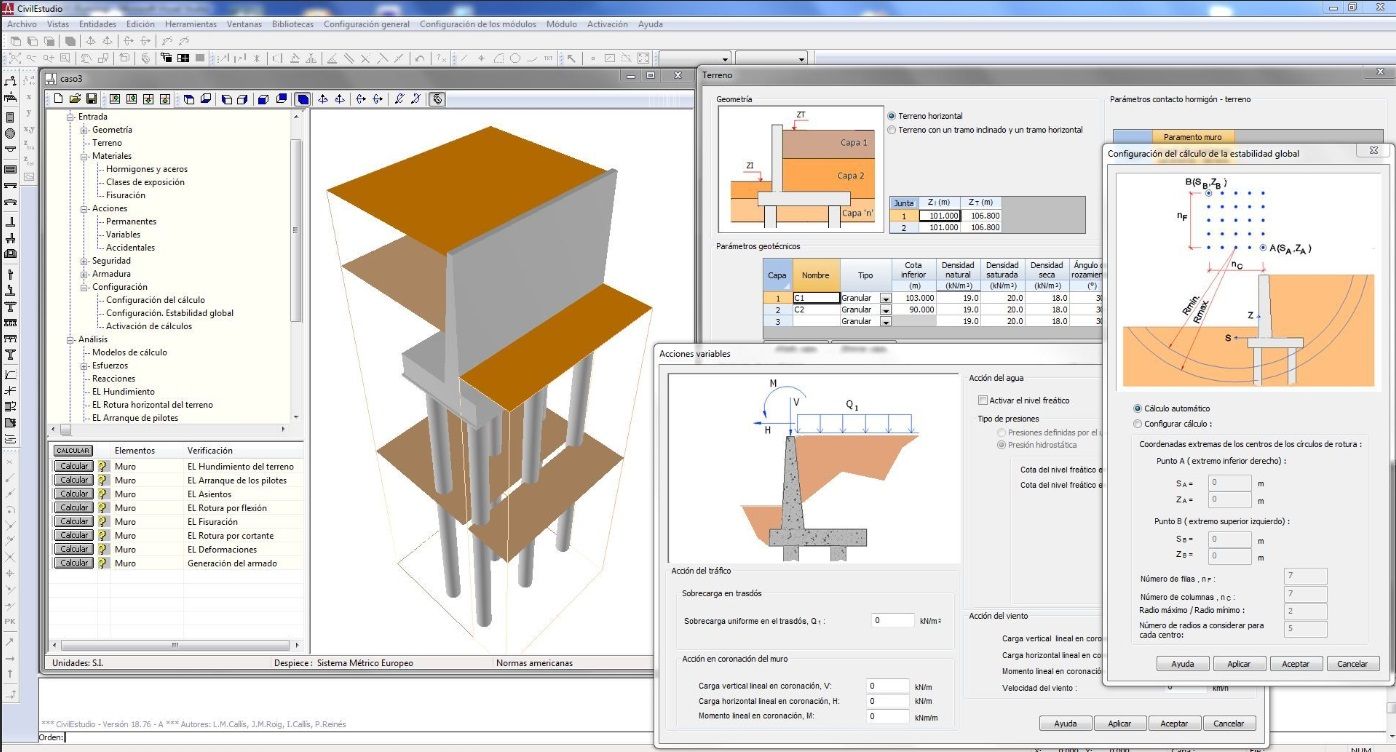The height and width of the screenshot is (752, 1396).
Task: Click the first green view icon in caso3 toolbar
Action: (114, 99)
